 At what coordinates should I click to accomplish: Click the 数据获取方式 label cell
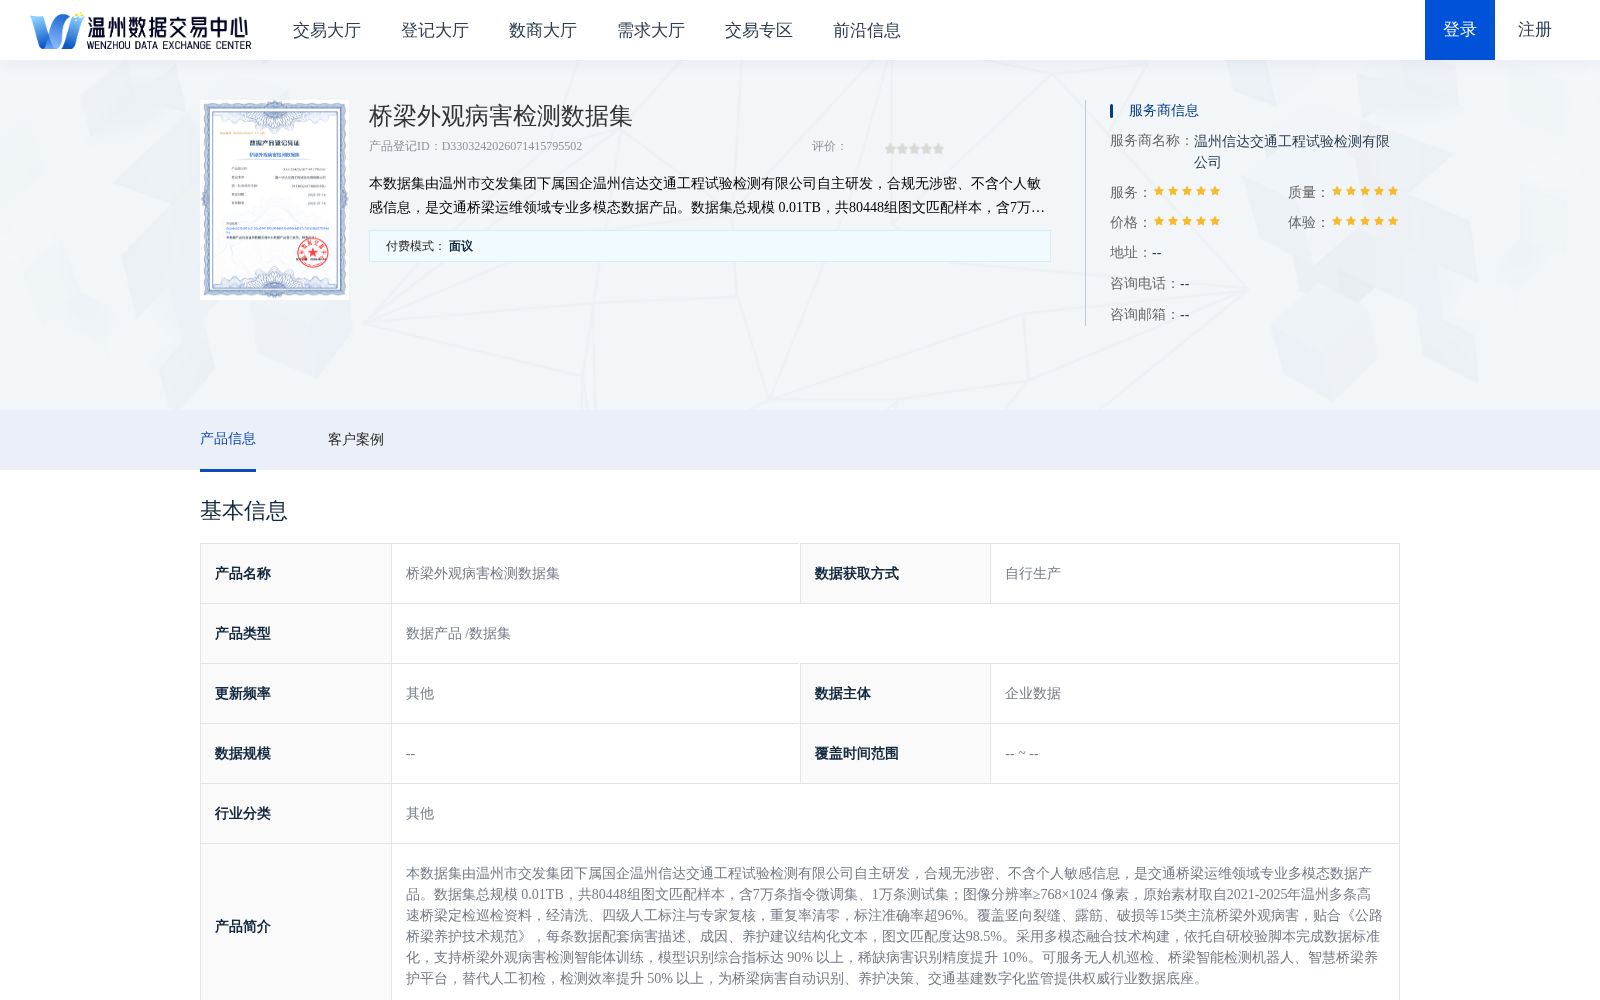coord(895,574)
